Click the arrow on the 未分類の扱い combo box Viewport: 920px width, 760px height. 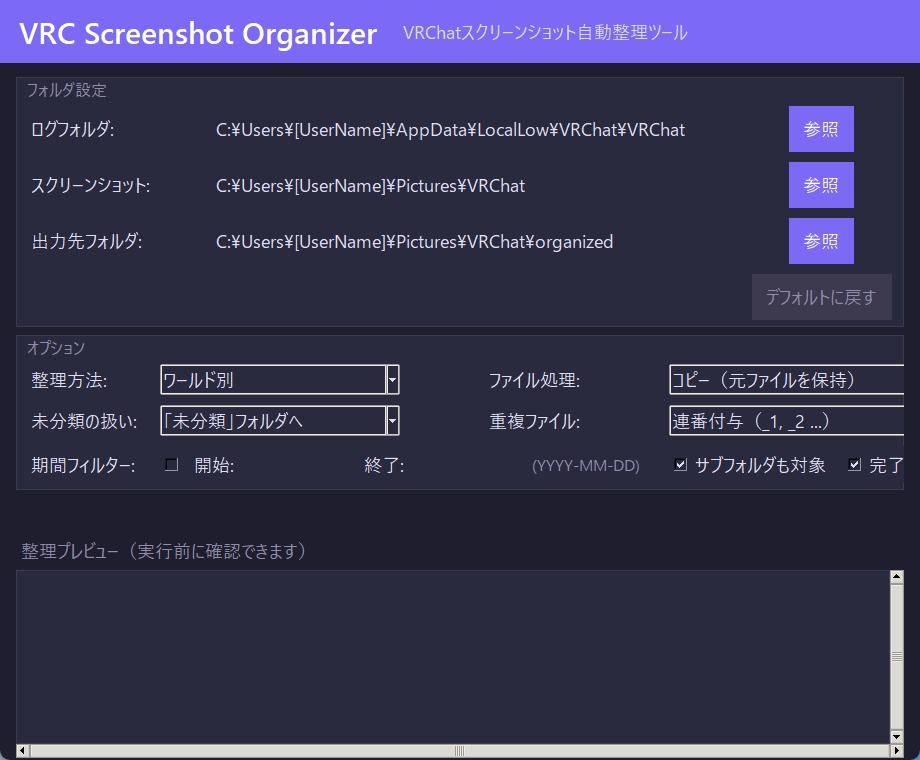[x=392, y=421]
